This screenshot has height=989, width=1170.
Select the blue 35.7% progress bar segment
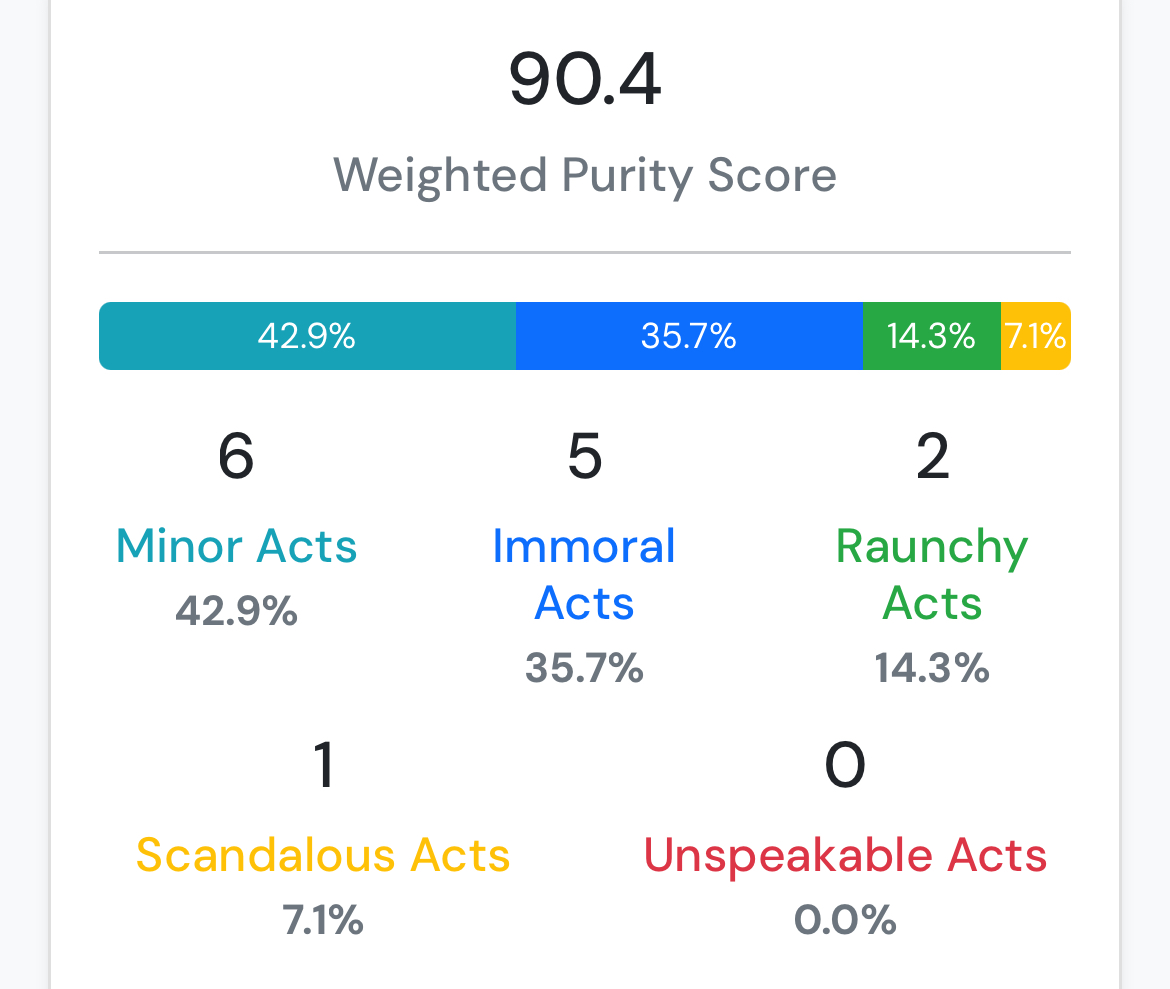click(x=689, y=336)
